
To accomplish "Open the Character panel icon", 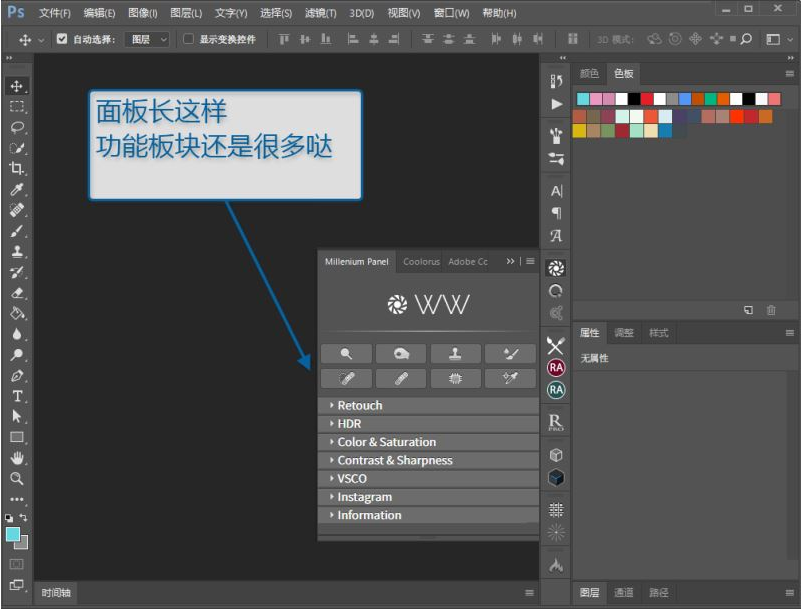I will click(556, 191).
